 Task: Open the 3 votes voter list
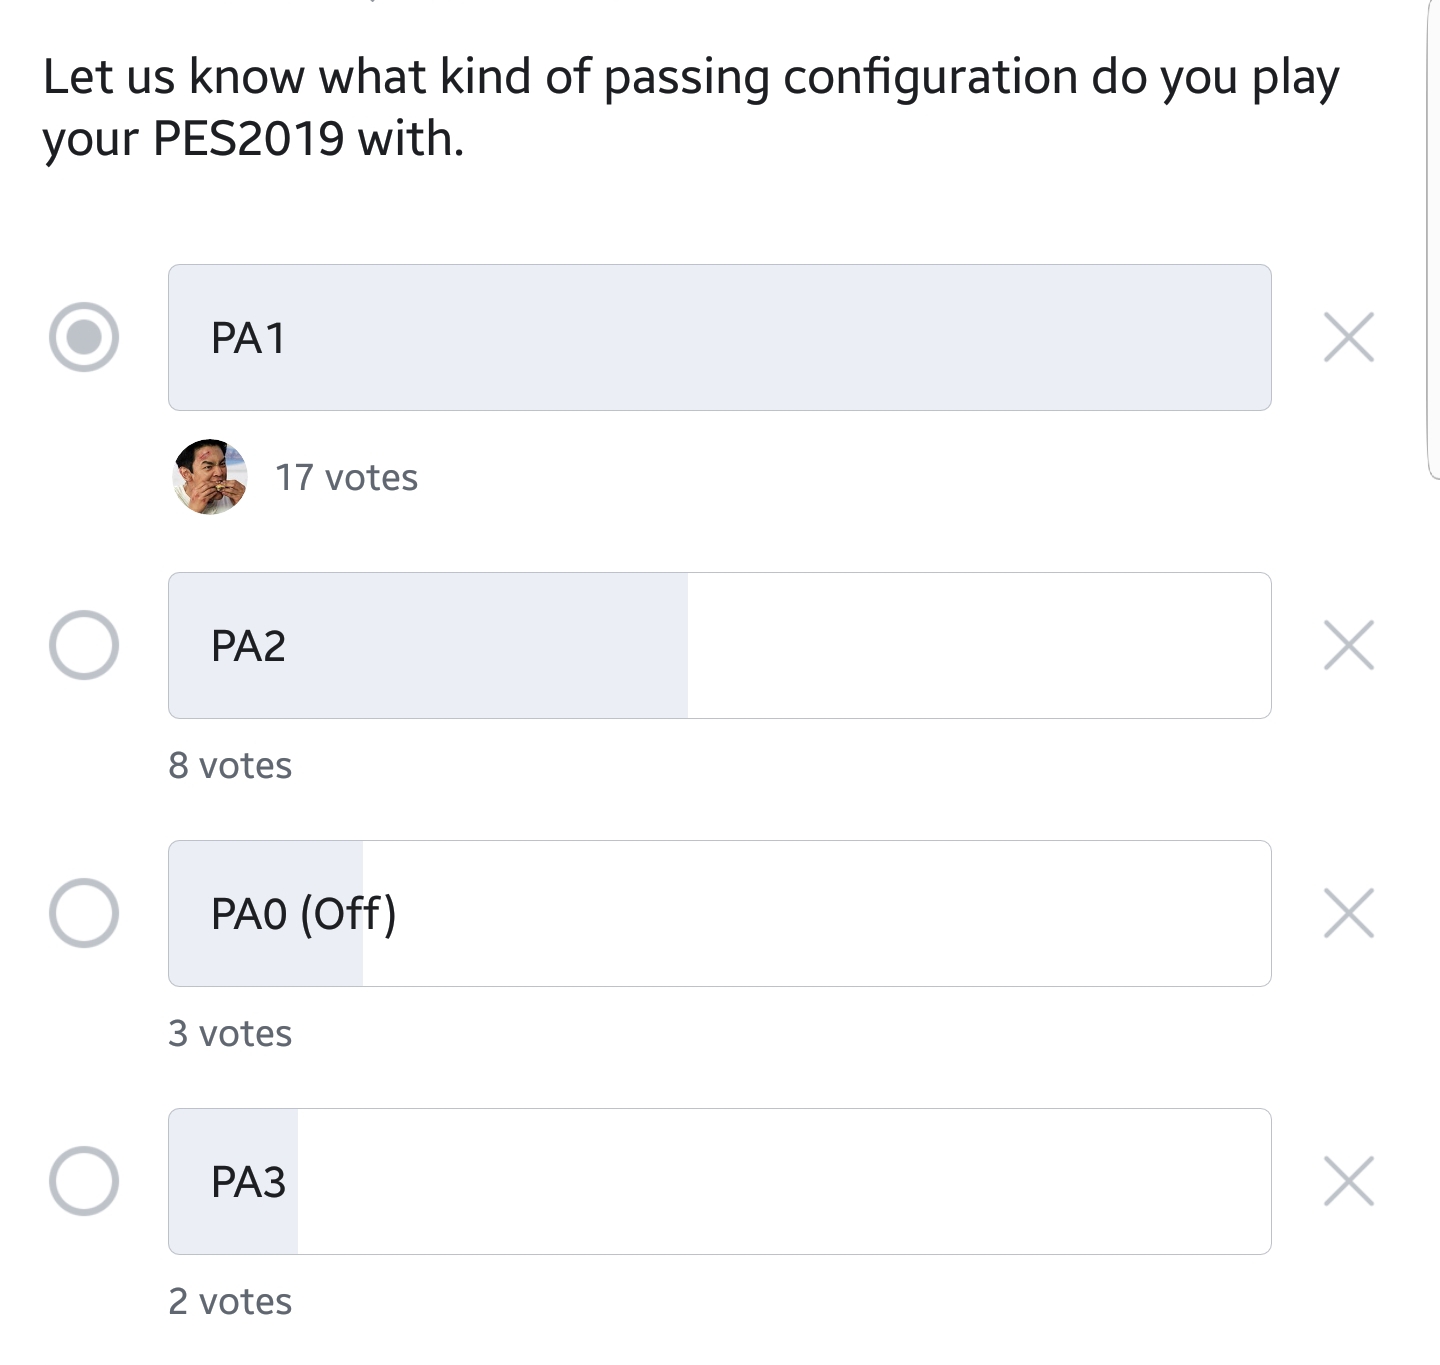pyautogui.click(x=230, y=1034)
